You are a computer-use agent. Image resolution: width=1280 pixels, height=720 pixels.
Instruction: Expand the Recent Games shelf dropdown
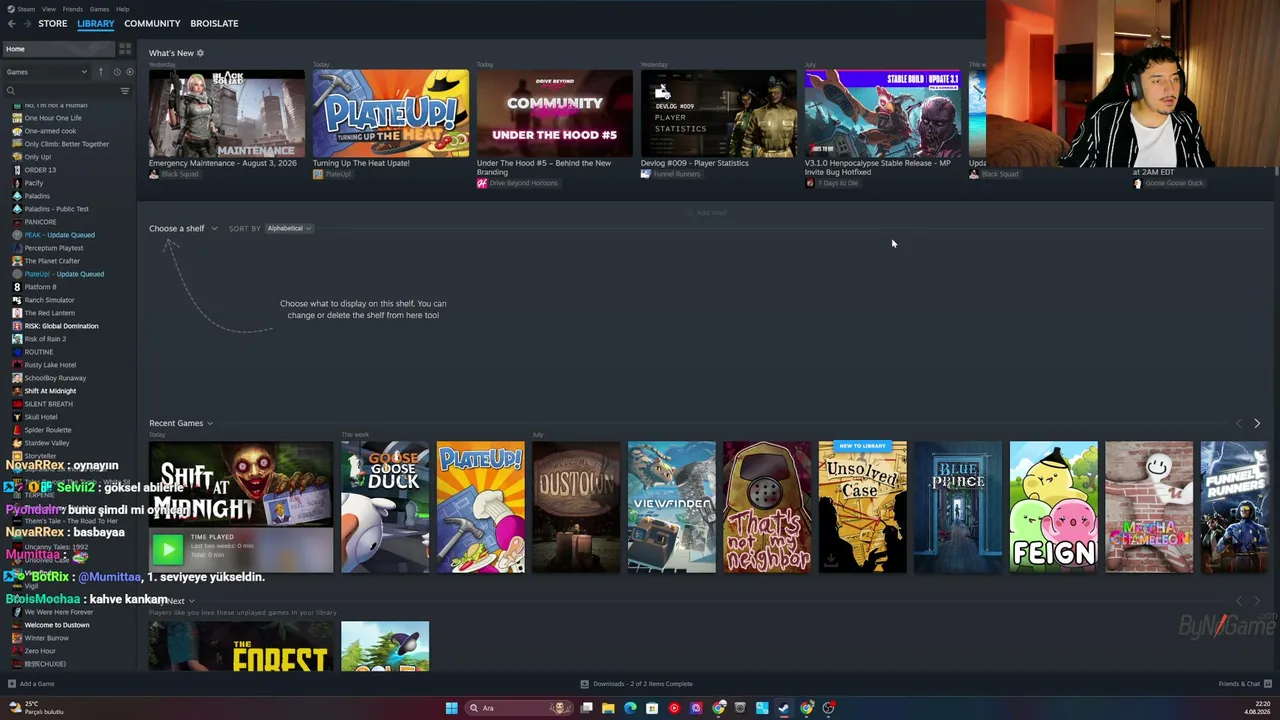coord(181,424)
